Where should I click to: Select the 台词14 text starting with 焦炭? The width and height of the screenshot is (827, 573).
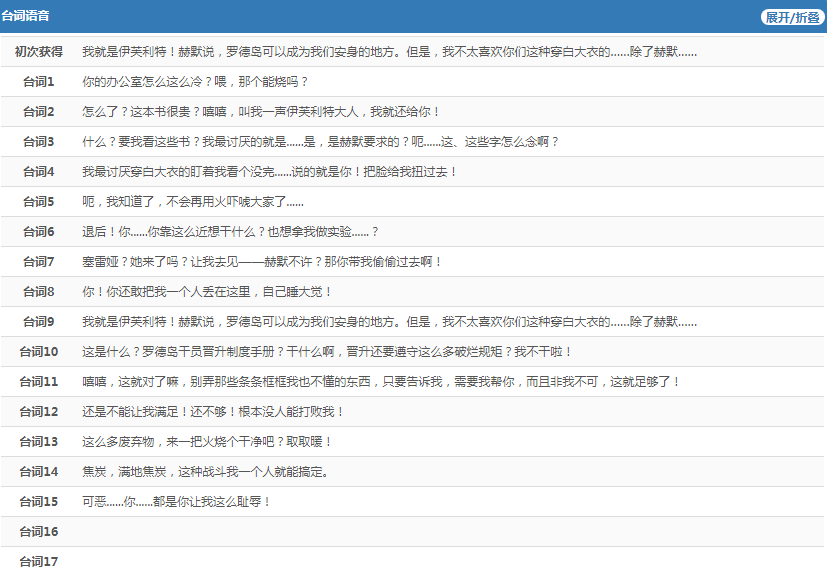click(x=205, y=471)
